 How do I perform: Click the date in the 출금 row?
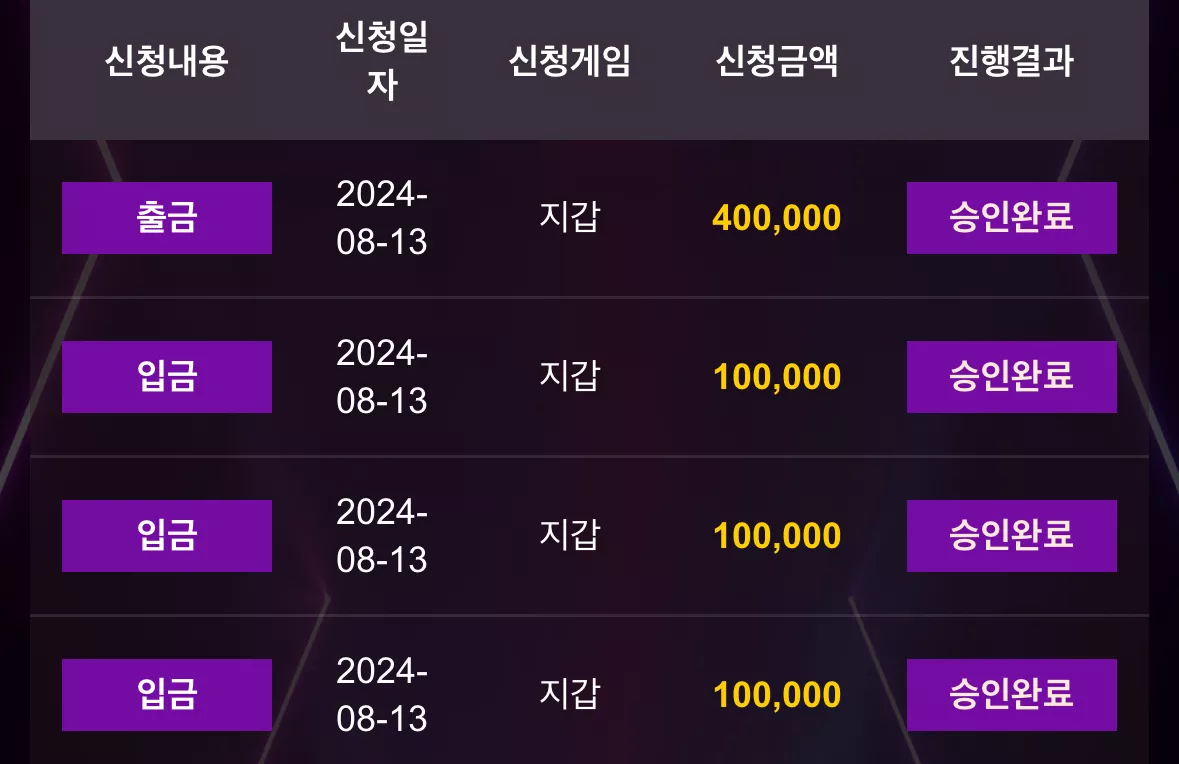[382, 218]
